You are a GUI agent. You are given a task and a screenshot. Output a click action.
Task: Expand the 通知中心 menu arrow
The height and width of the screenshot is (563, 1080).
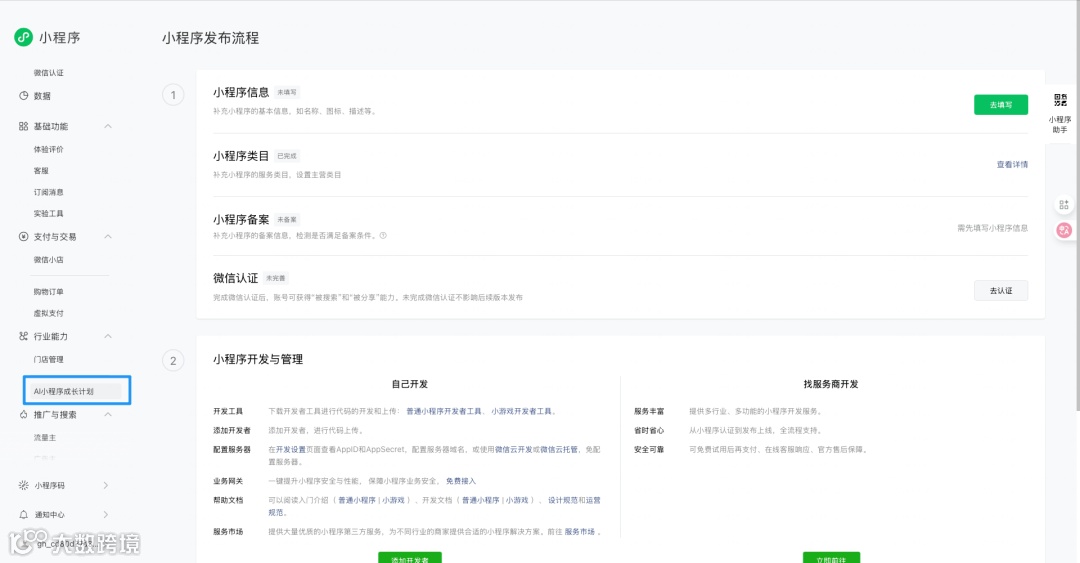(105, 514)
